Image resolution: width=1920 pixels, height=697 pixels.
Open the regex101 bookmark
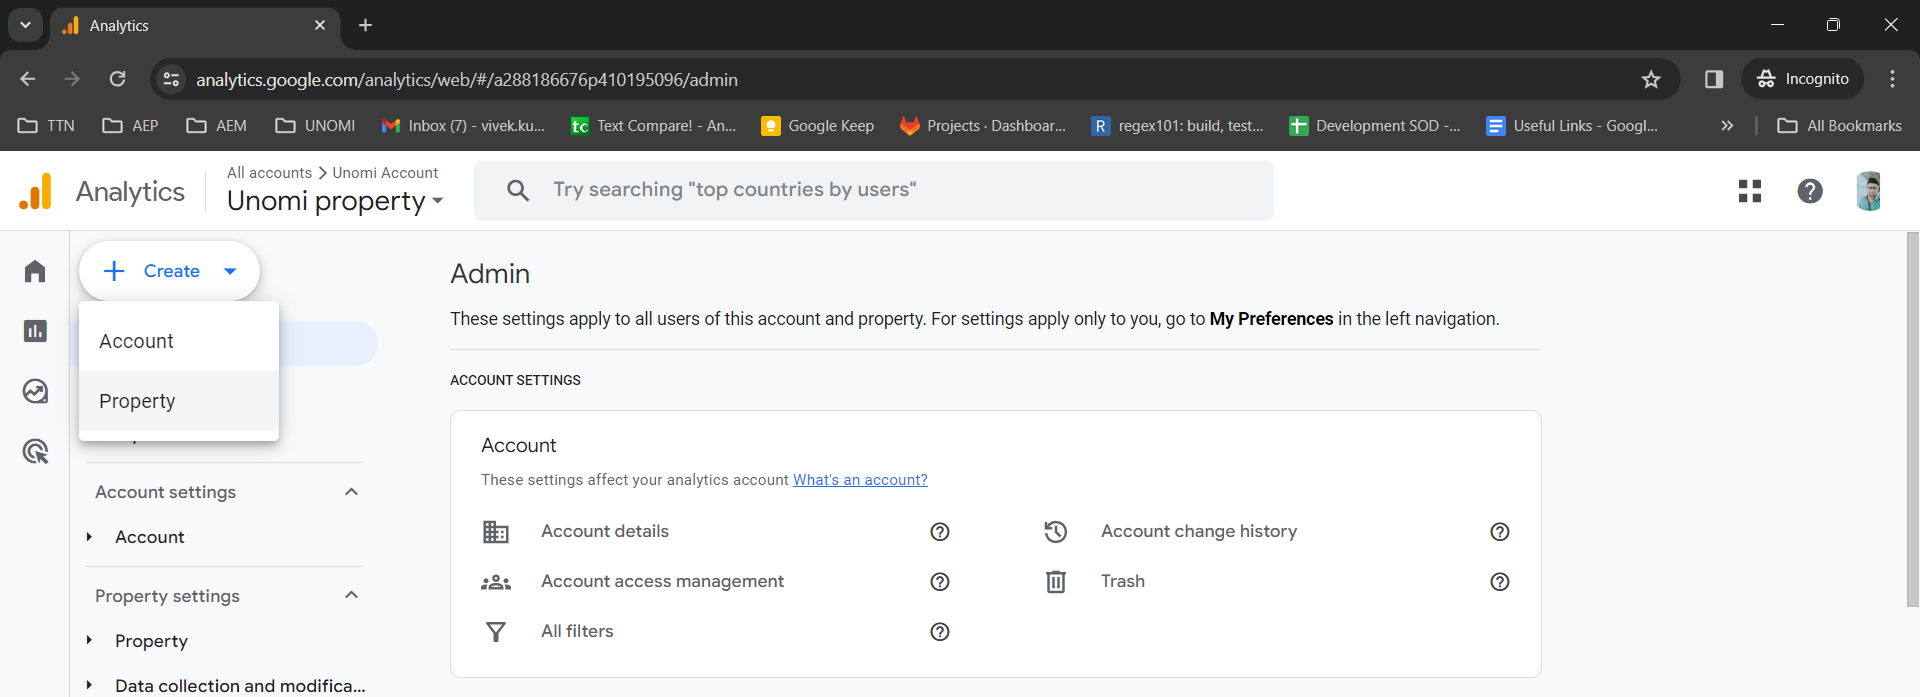point(1178,126)
